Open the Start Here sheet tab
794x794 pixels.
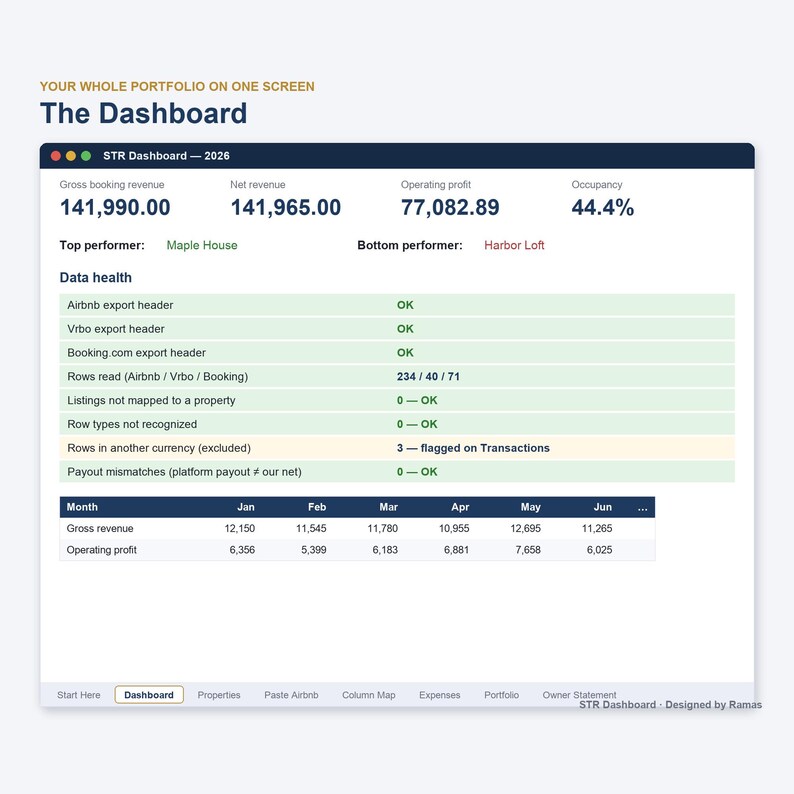[x=78, y=695]
